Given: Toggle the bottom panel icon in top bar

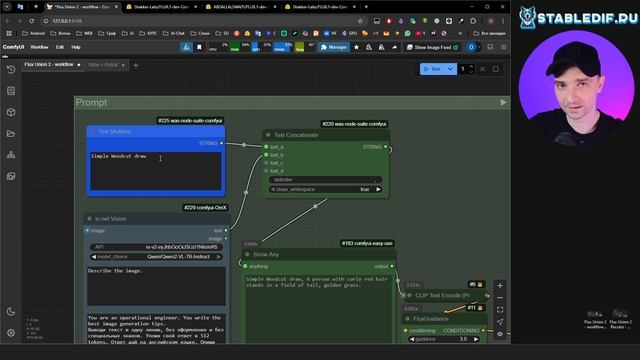Looking at the screenshot, I should coord(490,47).
